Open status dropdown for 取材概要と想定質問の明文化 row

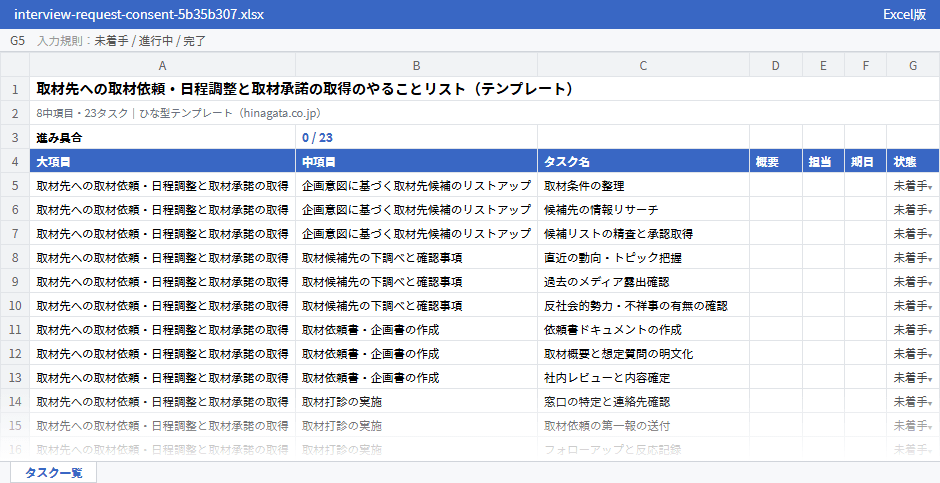pos(930,356)
